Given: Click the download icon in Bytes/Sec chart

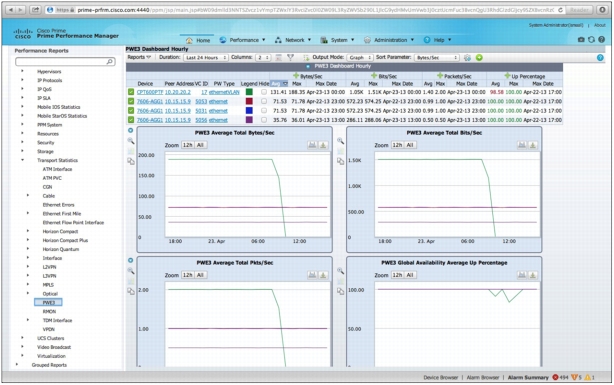Looking at the screenshot, I should tap(323, 145).
